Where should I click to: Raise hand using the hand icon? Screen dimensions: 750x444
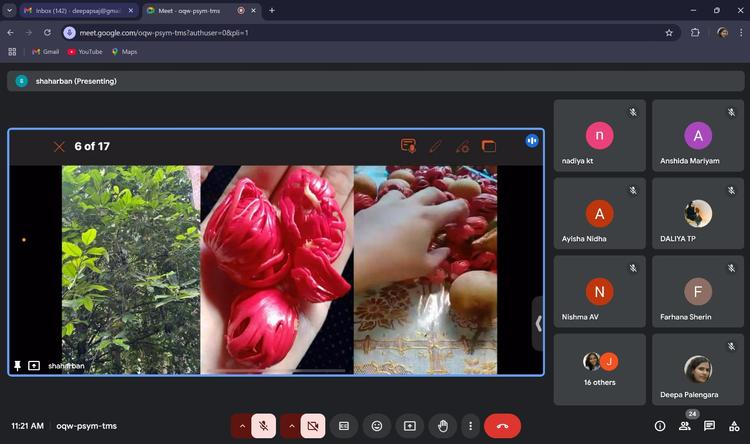pos(442,426)
